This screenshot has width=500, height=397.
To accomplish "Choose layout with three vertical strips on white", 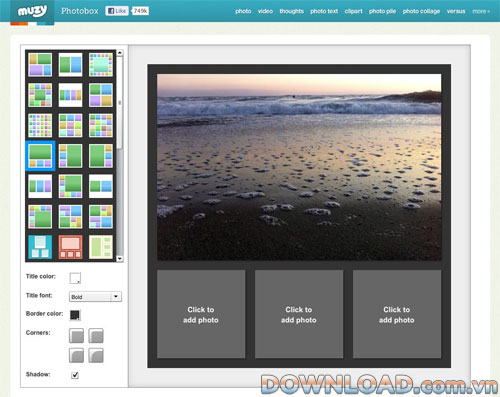I will pos(40,186).
